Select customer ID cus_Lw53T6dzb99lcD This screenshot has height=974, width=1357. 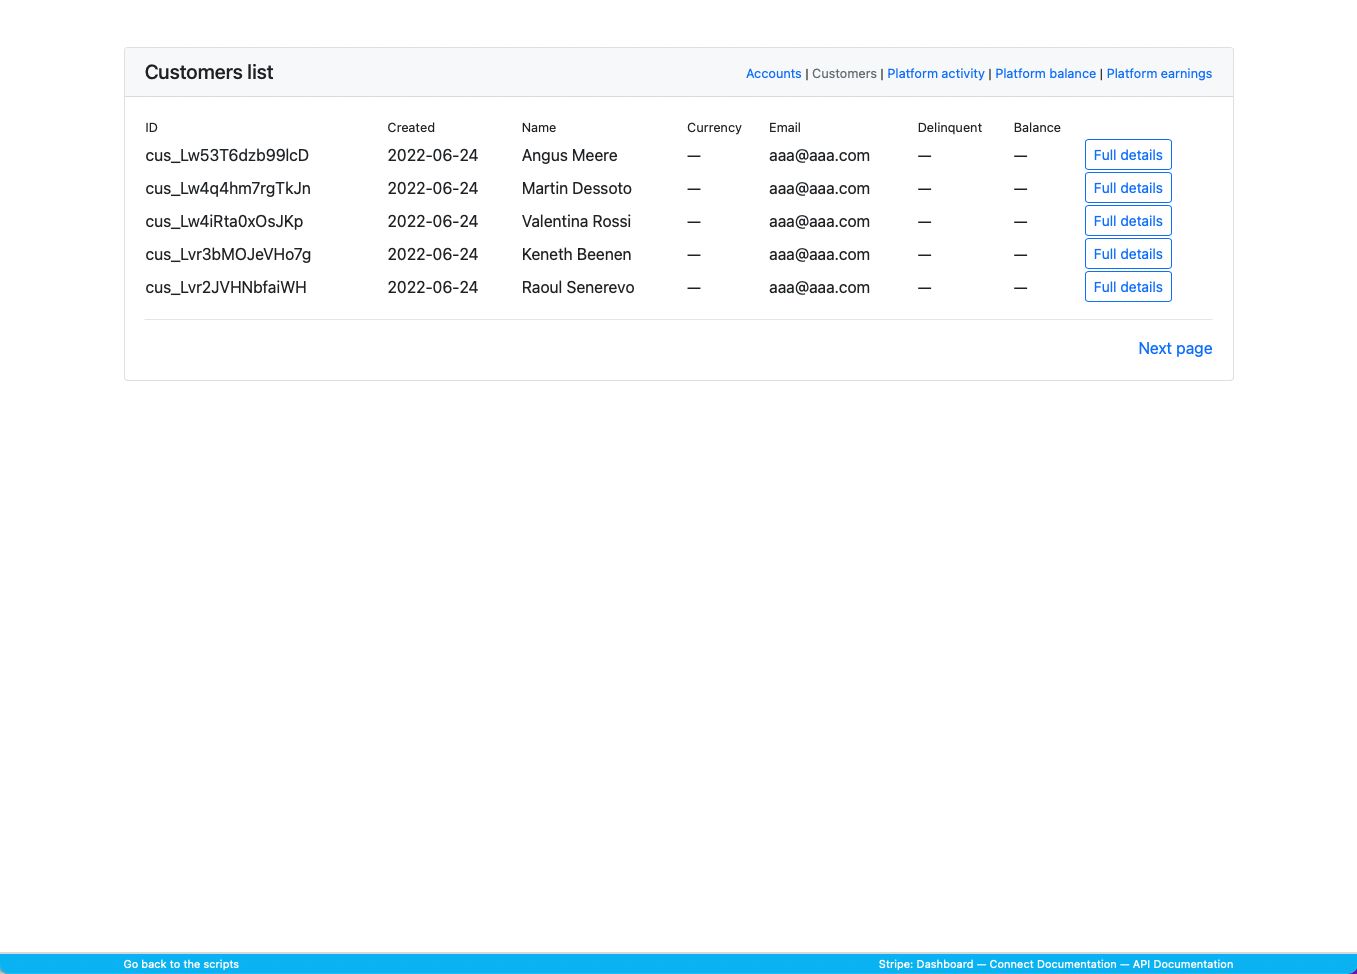(x=227, y=155)
